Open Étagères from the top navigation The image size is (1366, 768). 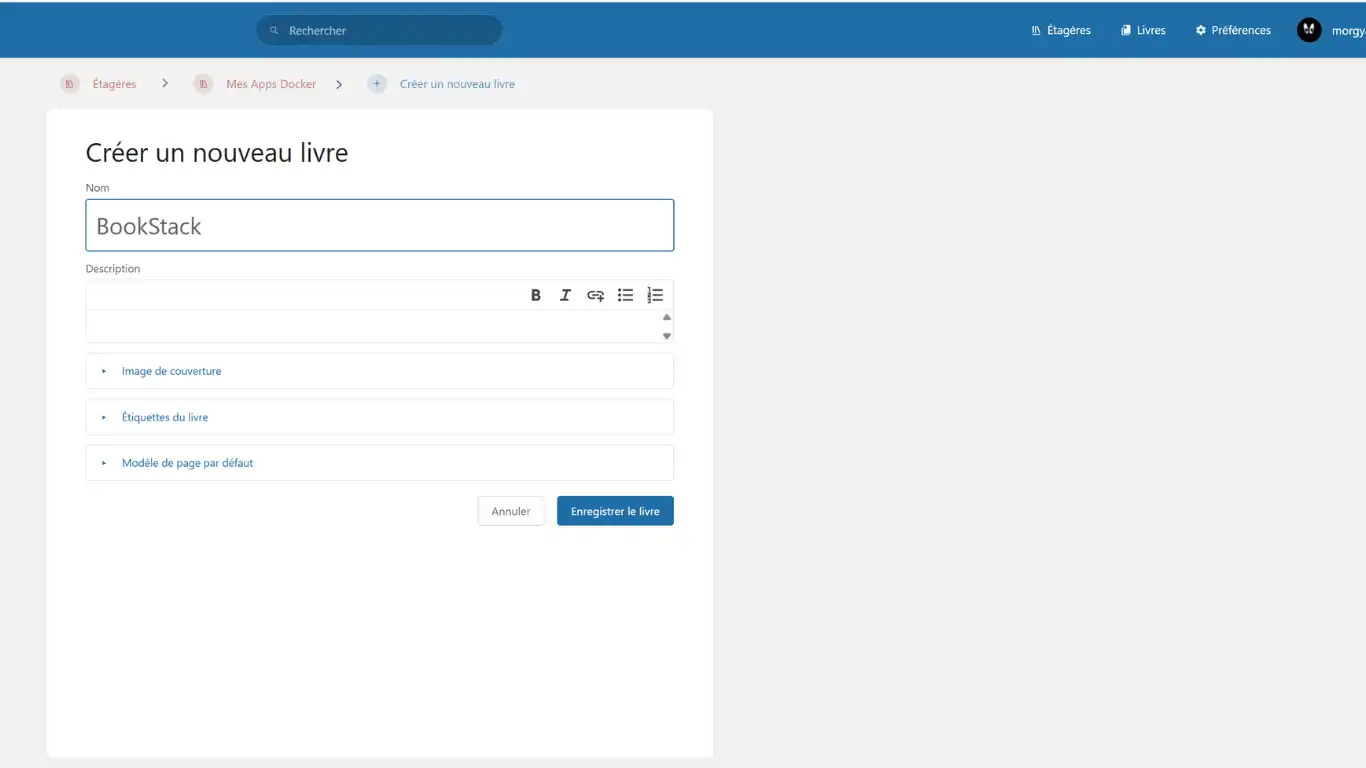(1061, 30)
